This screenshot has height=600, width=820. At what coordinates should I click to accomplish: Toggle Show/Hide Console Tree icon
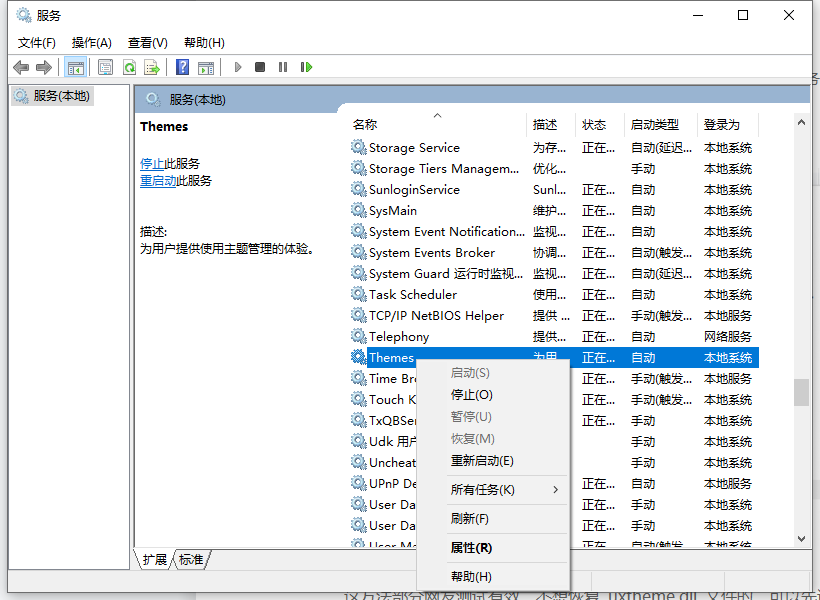coord(75,67)
